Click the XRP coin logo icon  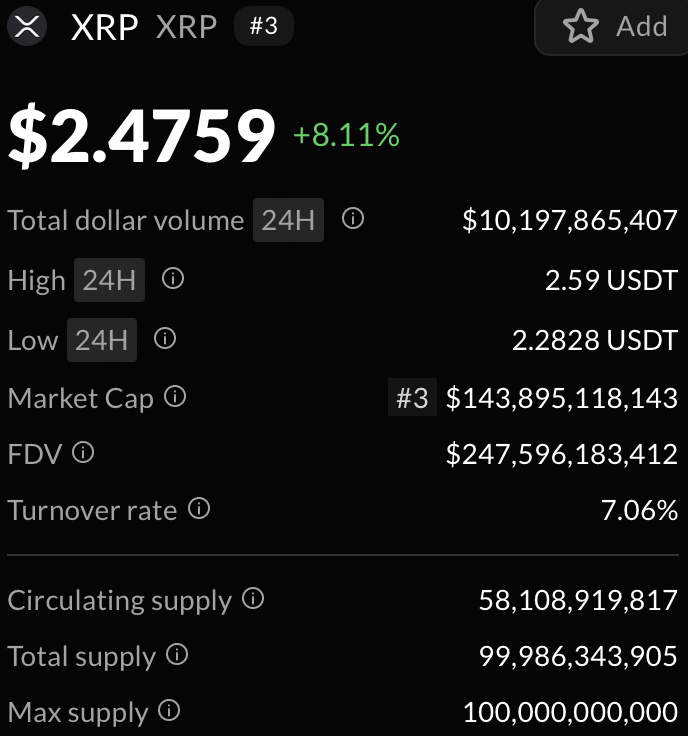(x=28, y=26)
